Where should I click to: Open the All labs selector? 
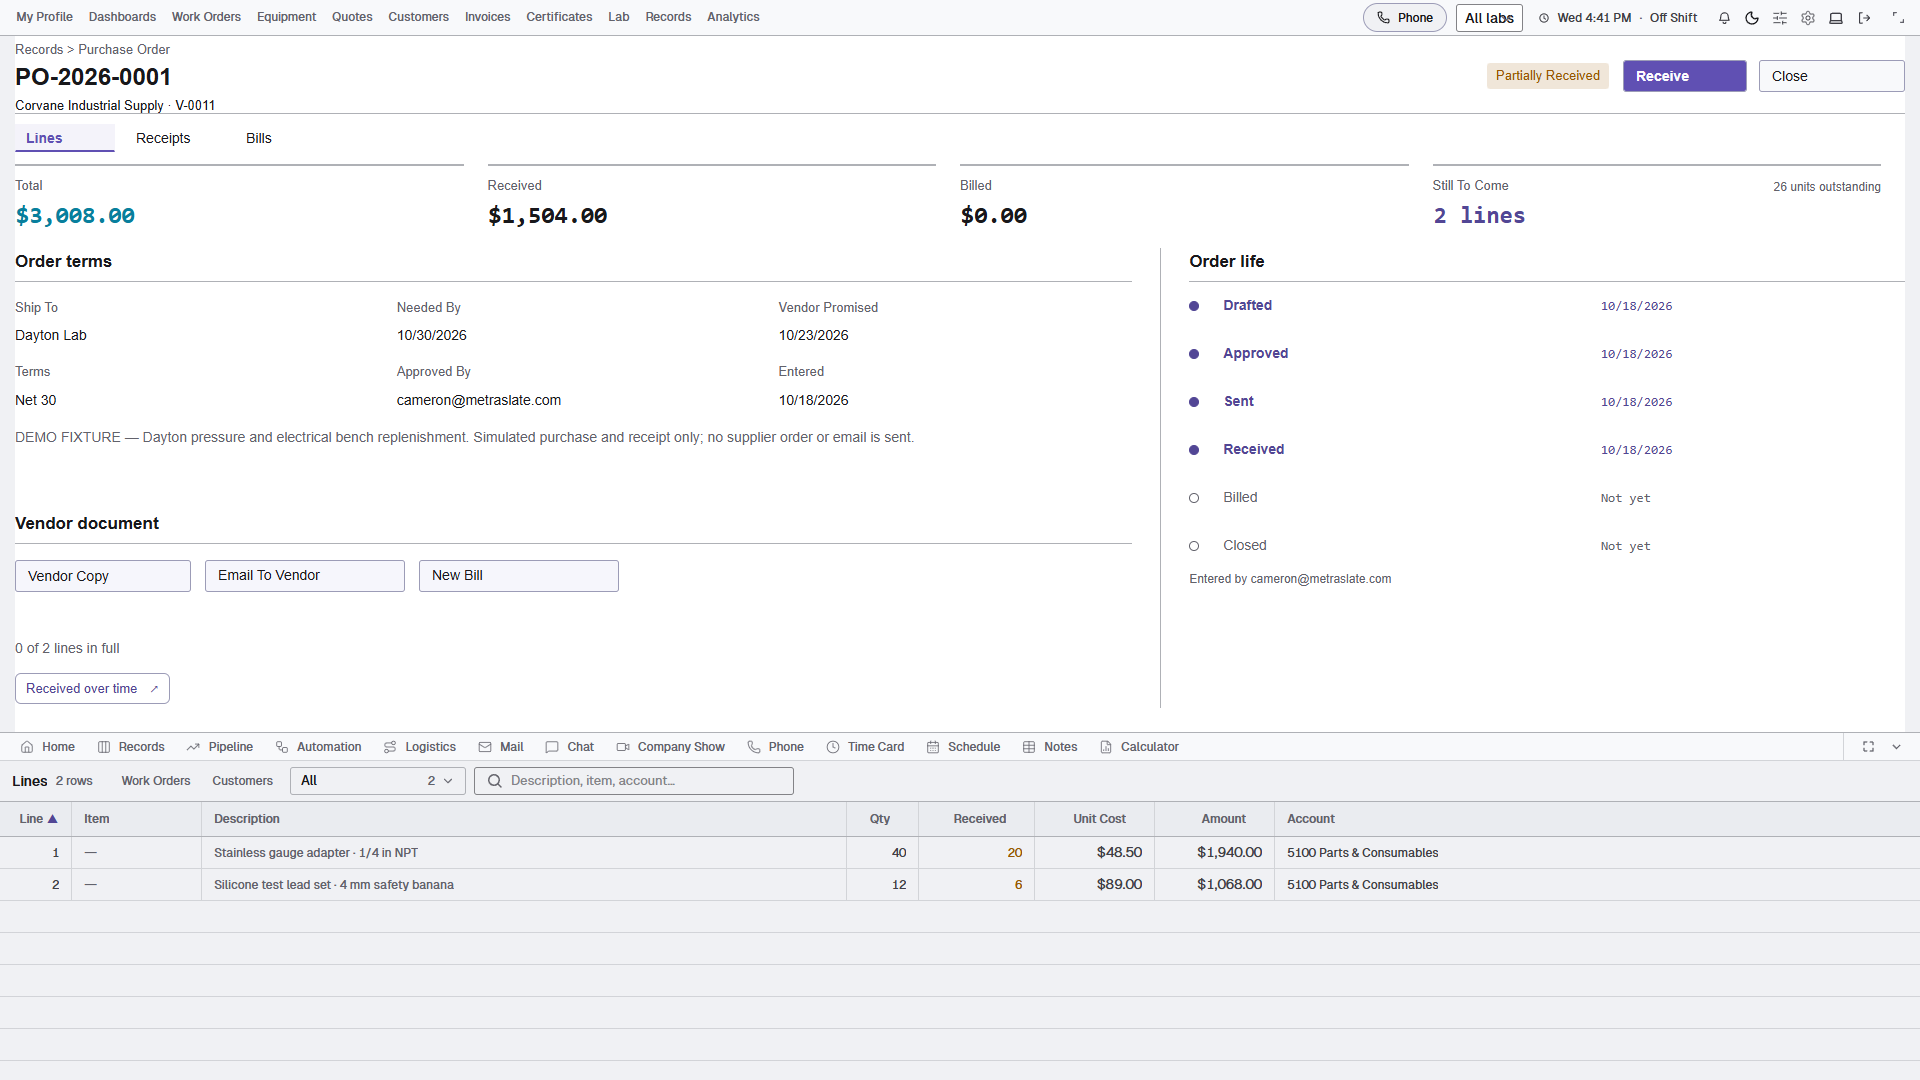pos(1489,18)
